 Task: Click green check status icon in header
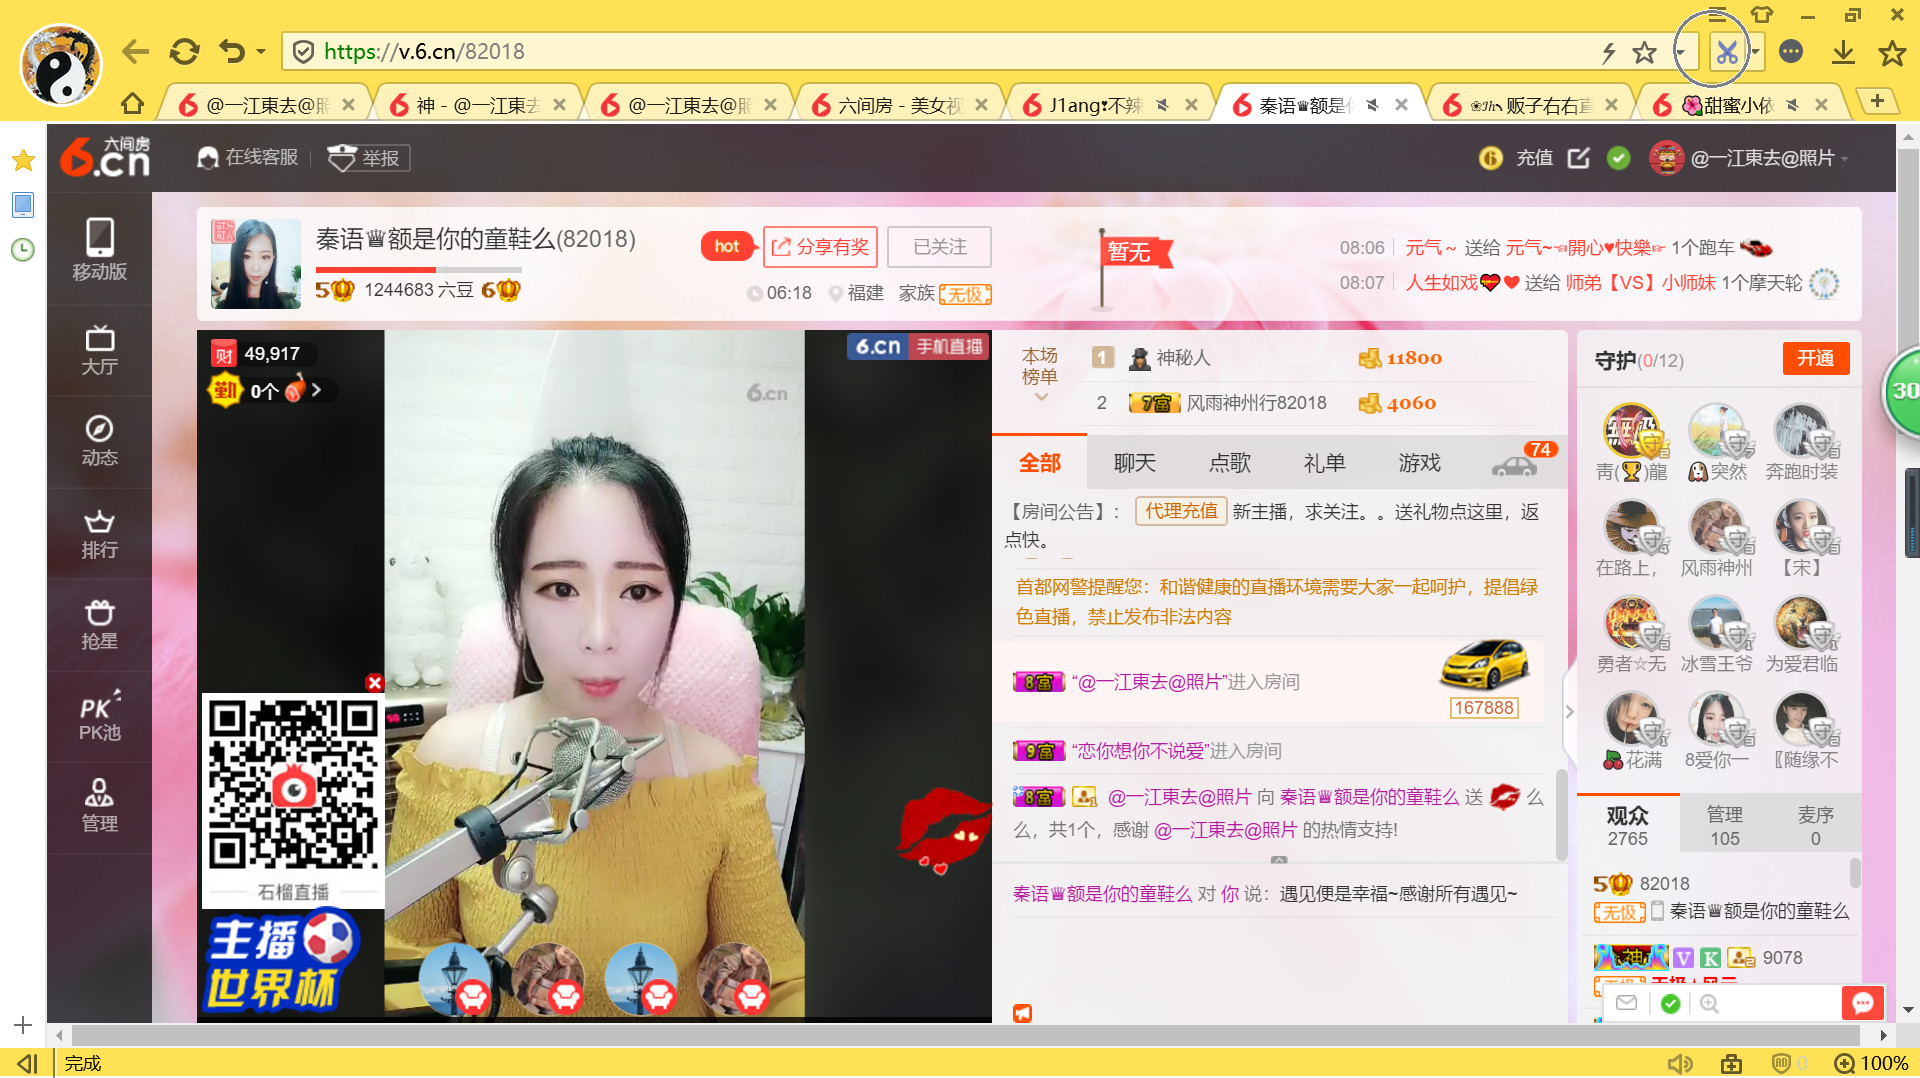coord(1618,158)
